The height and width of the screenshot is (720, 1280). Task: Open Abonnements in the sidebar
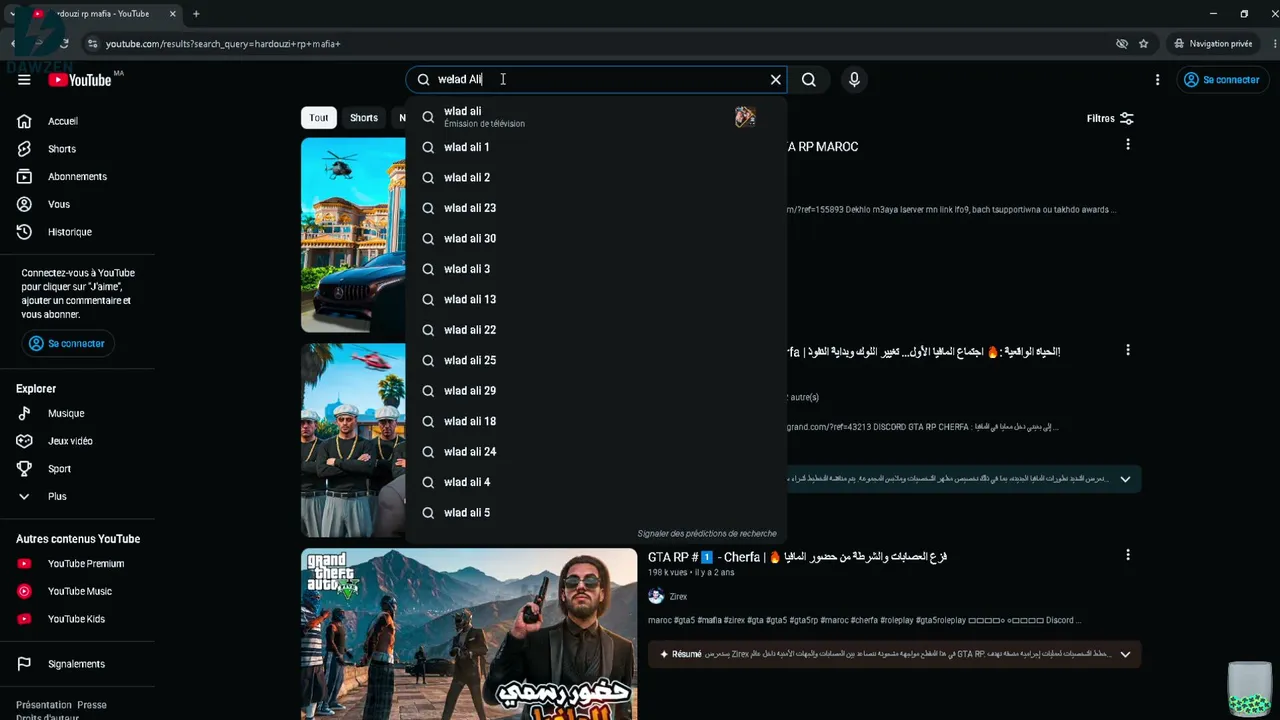[77, 177]
